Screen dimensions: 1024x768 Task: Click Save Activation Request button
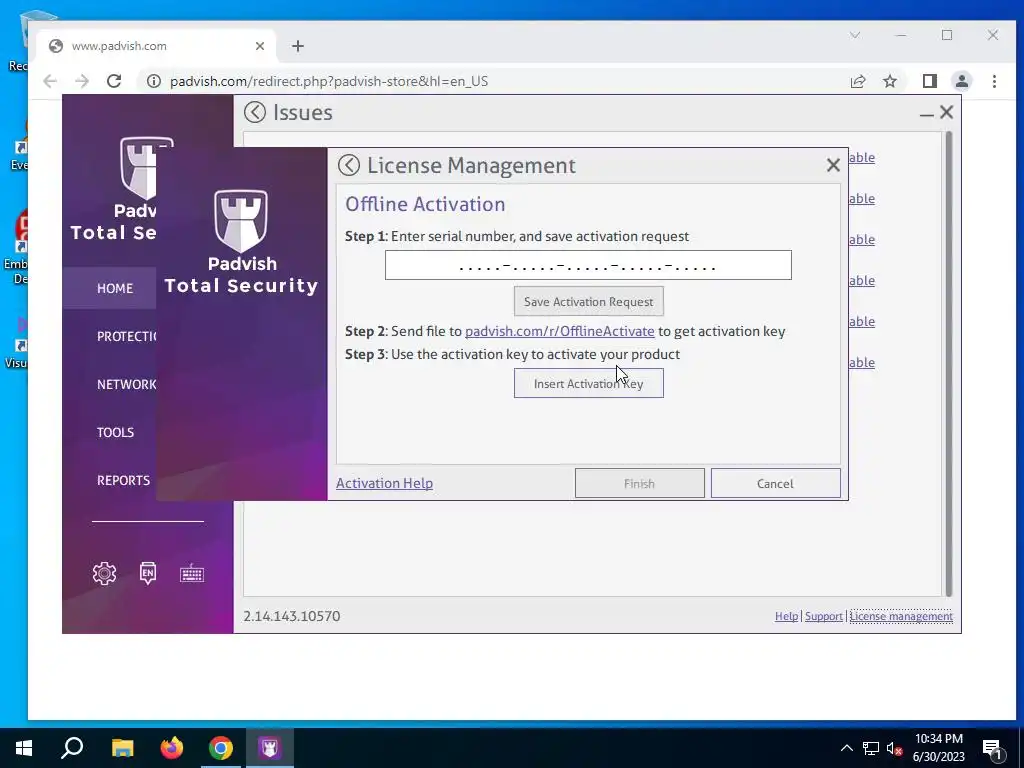tap(588, 302)
